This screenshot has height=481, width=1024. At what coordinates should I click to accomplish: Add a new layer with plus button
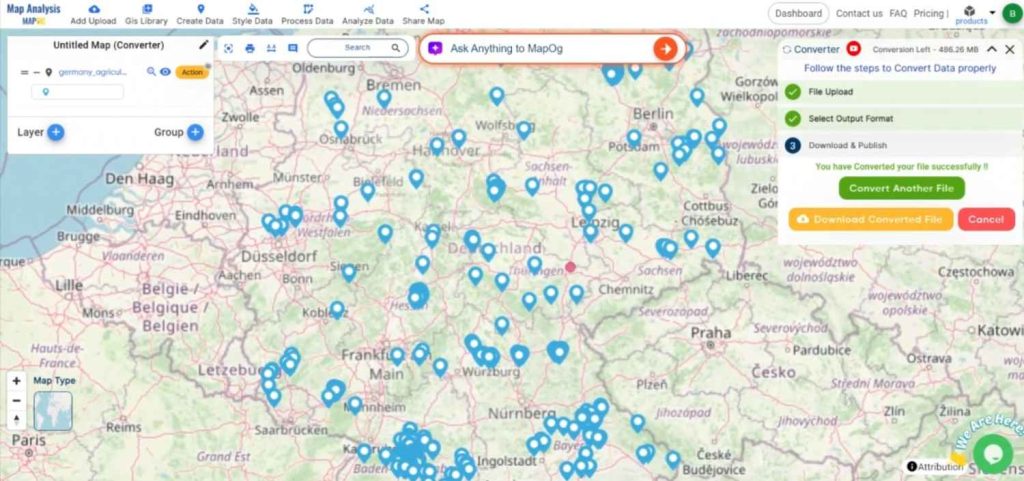pyautogui.click(x=56, y=132)
